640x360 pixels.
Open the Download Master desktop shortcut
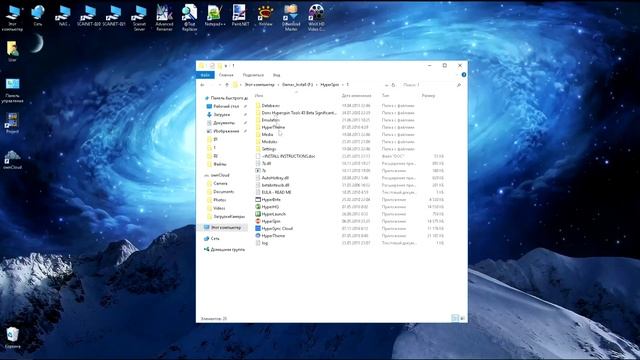291,18
